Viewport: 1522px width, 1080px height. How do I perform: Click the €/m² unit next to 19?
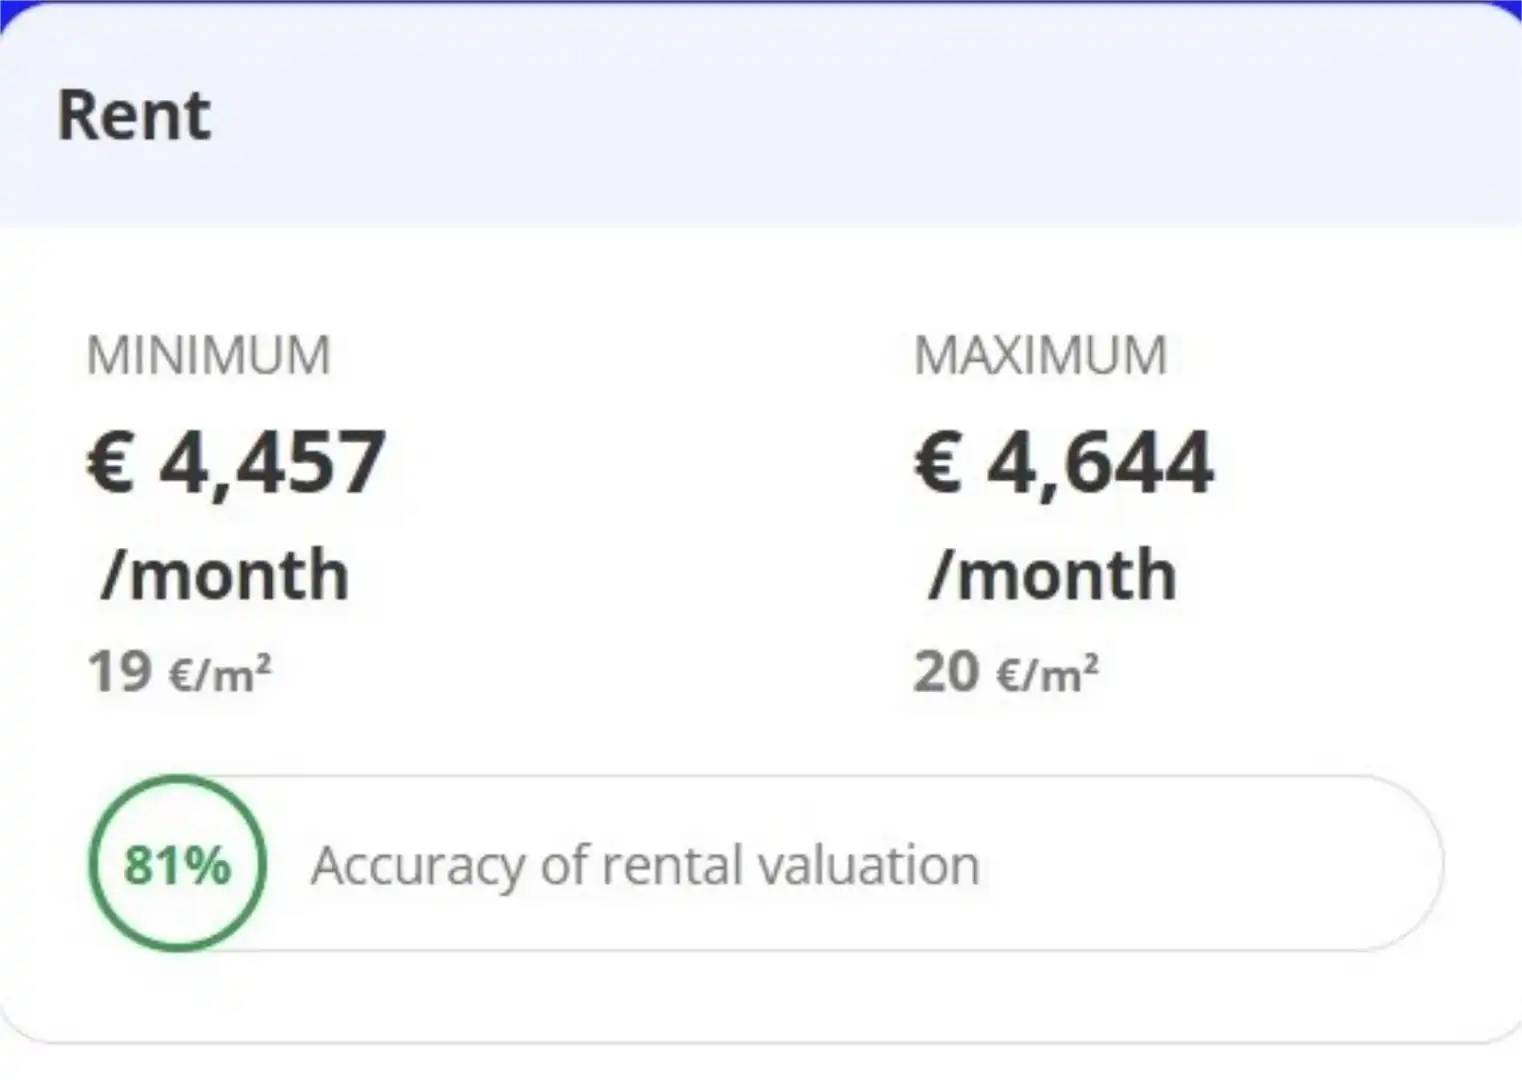[220, 674]
